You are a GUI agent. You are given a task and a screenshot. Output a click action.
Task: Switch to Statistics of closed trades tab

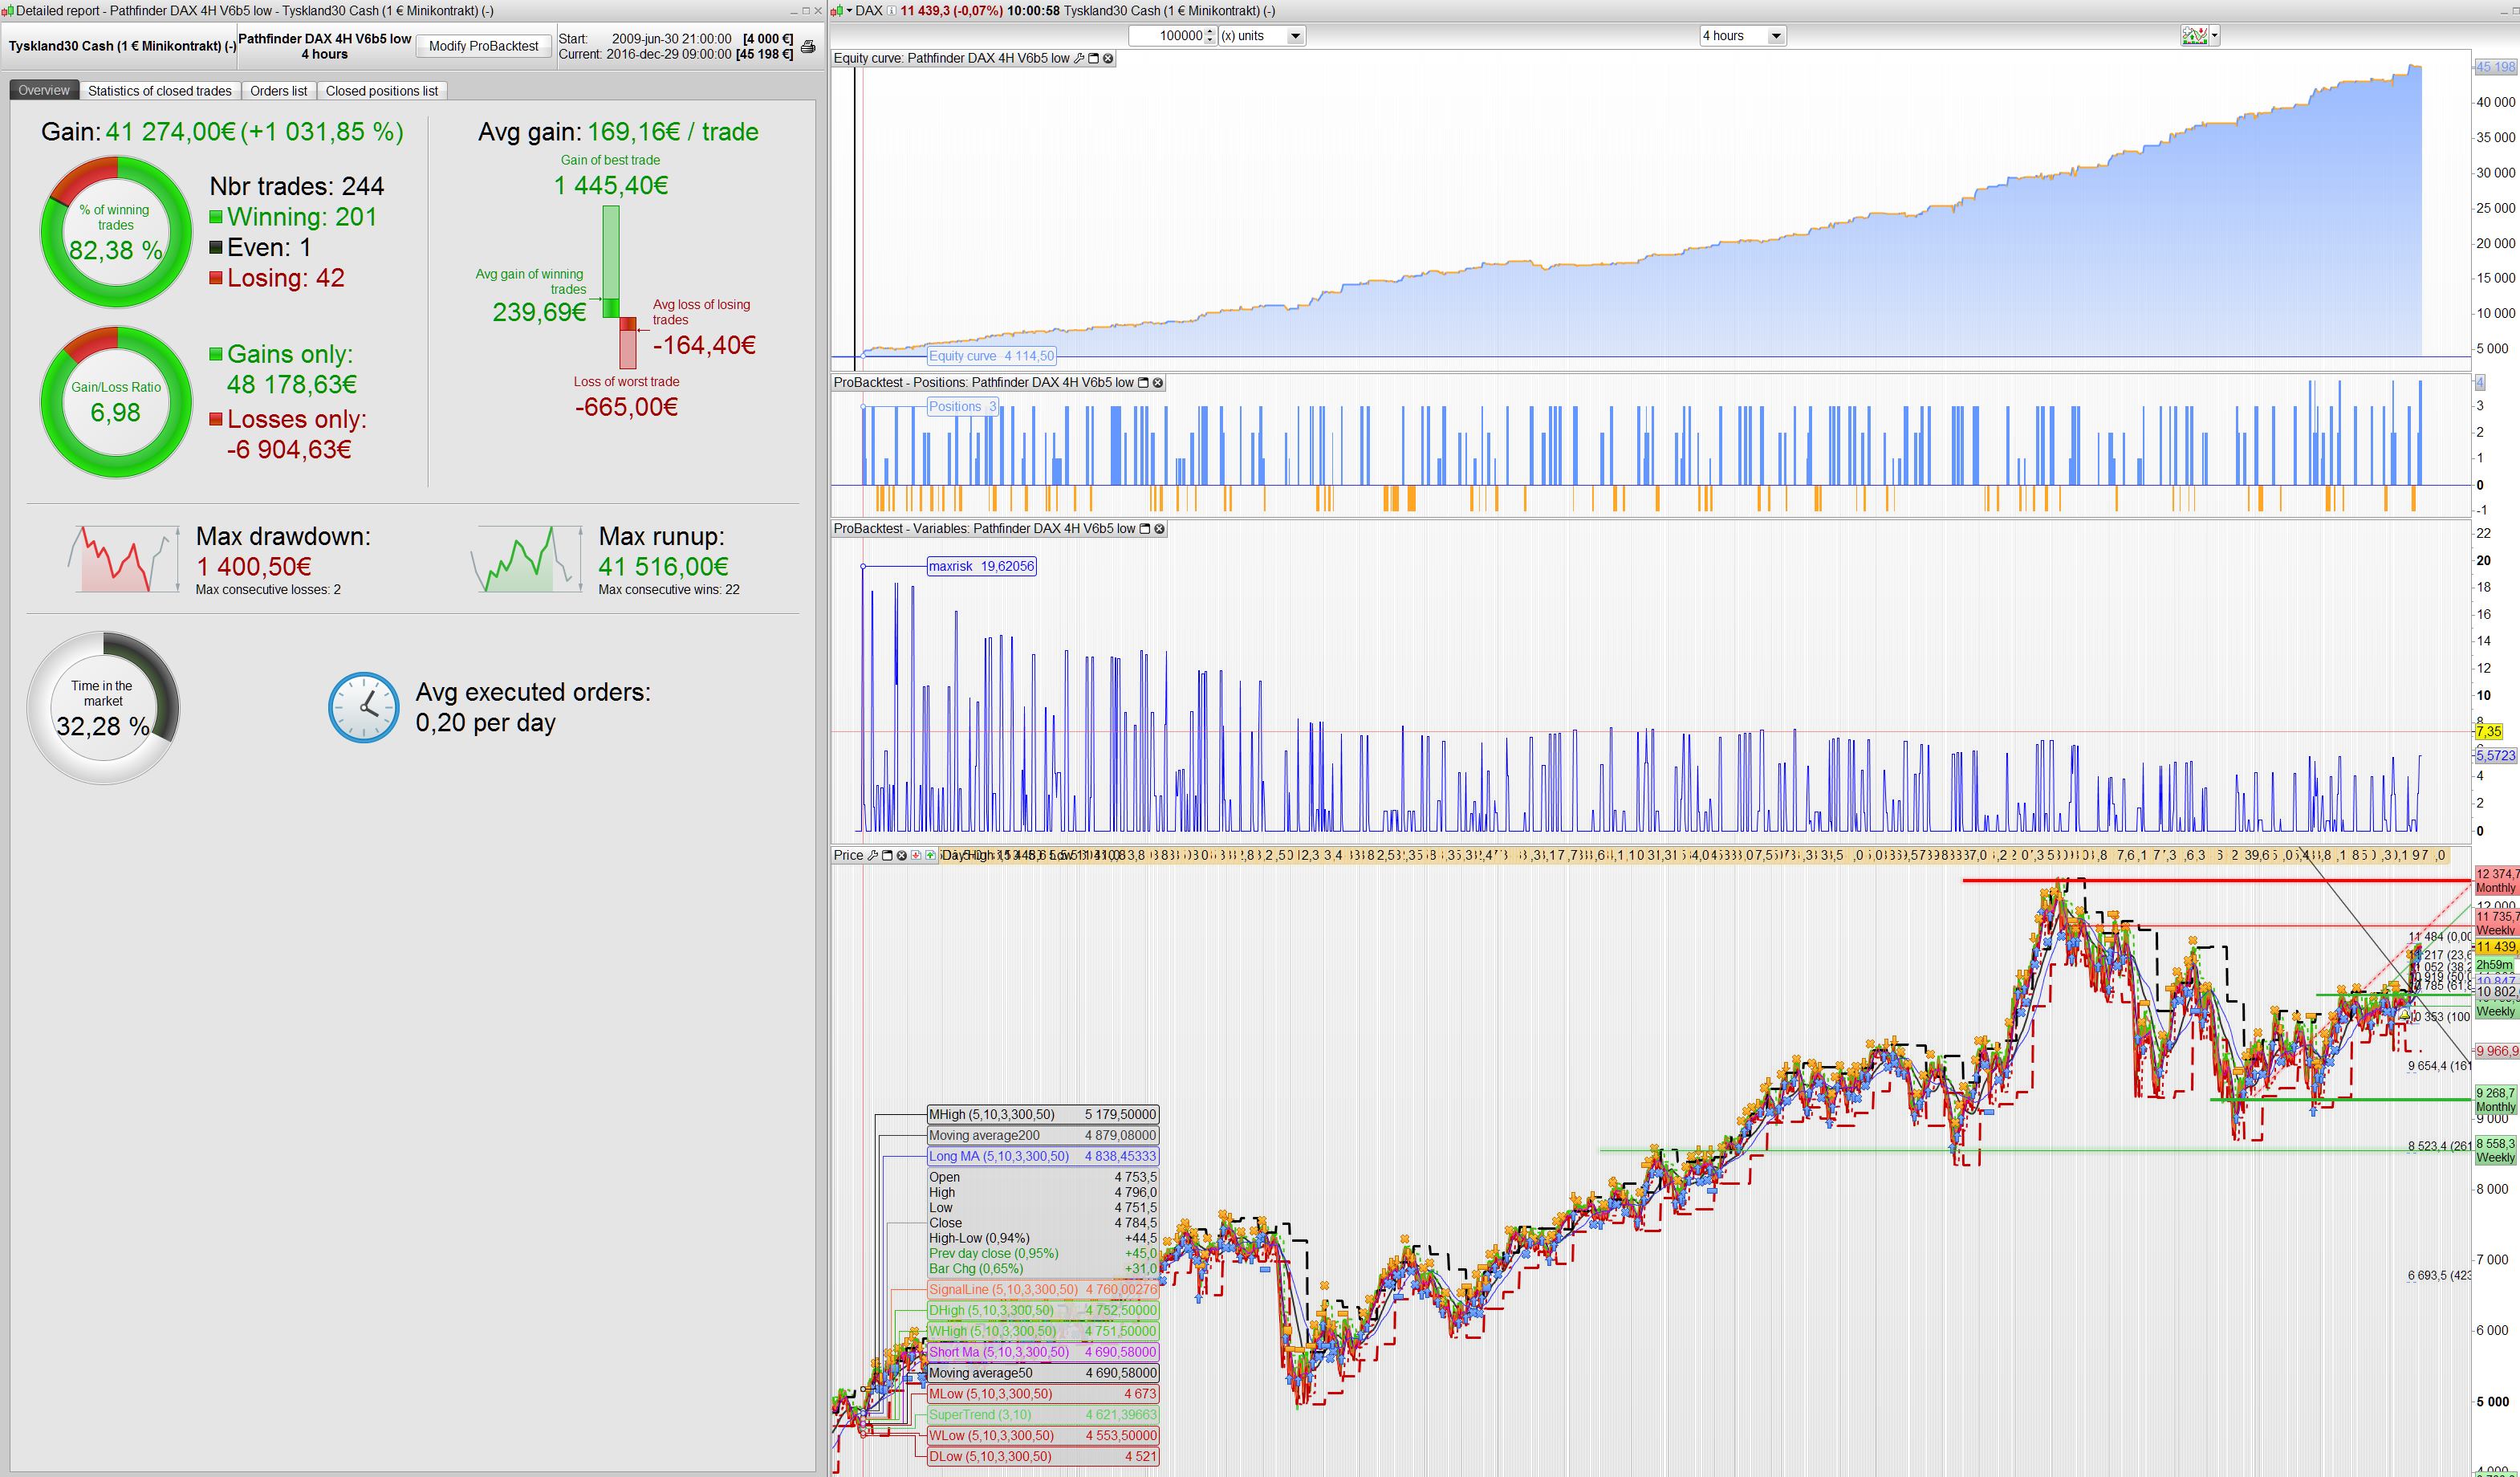tap(160, 91)
